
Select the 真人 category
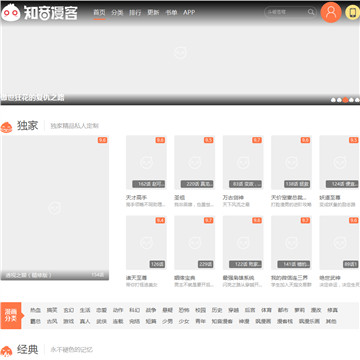tap(85, 321)
